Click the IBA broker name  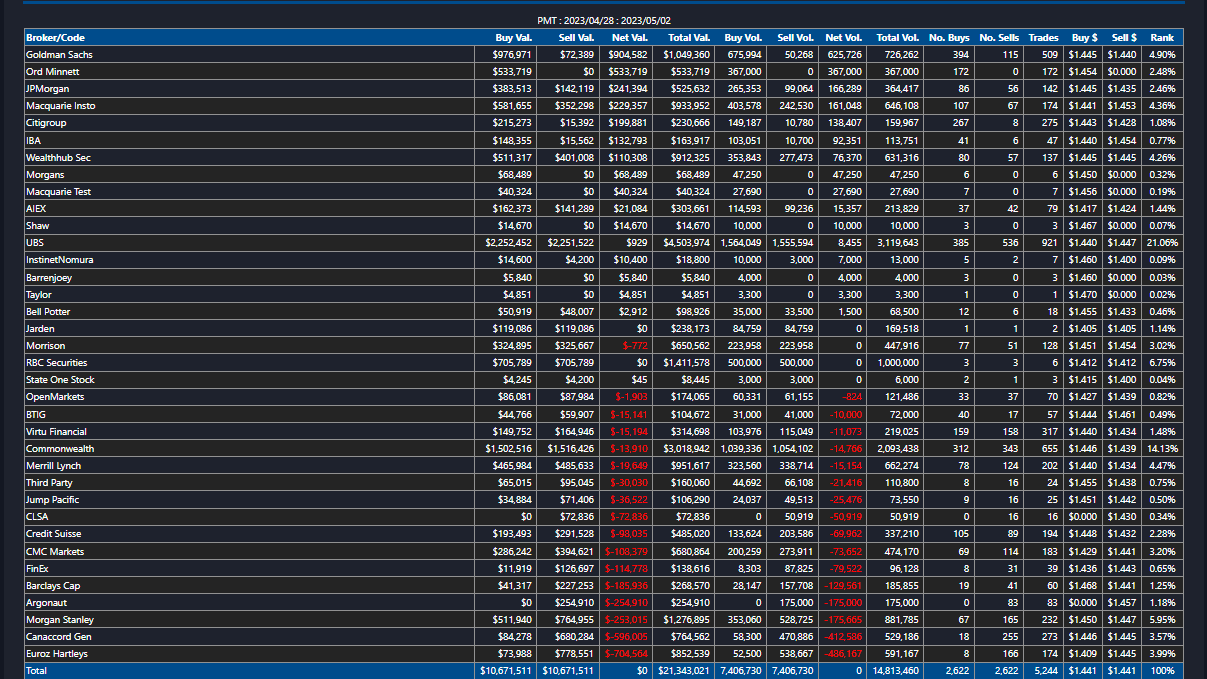[x=34, y=141]
